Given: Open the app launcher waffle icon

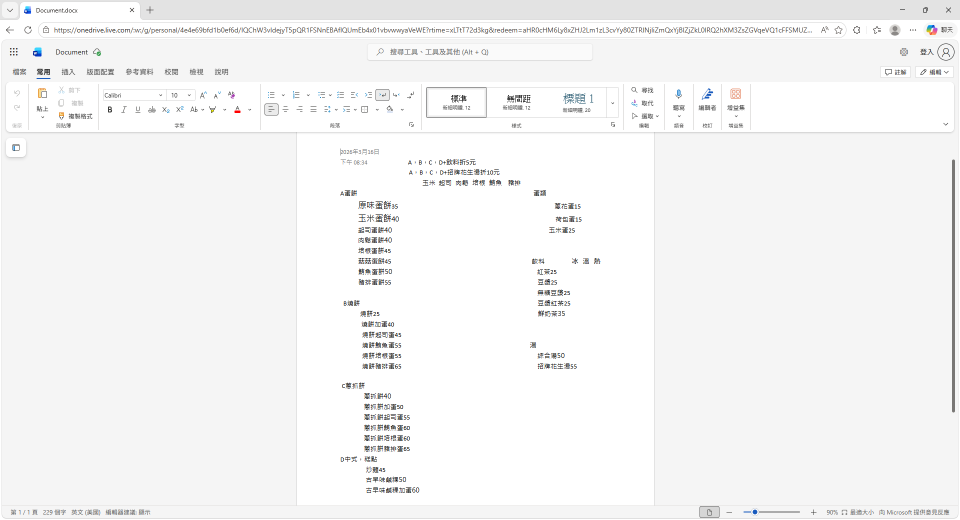Looking at the screenshot, I should coord(14,52).
